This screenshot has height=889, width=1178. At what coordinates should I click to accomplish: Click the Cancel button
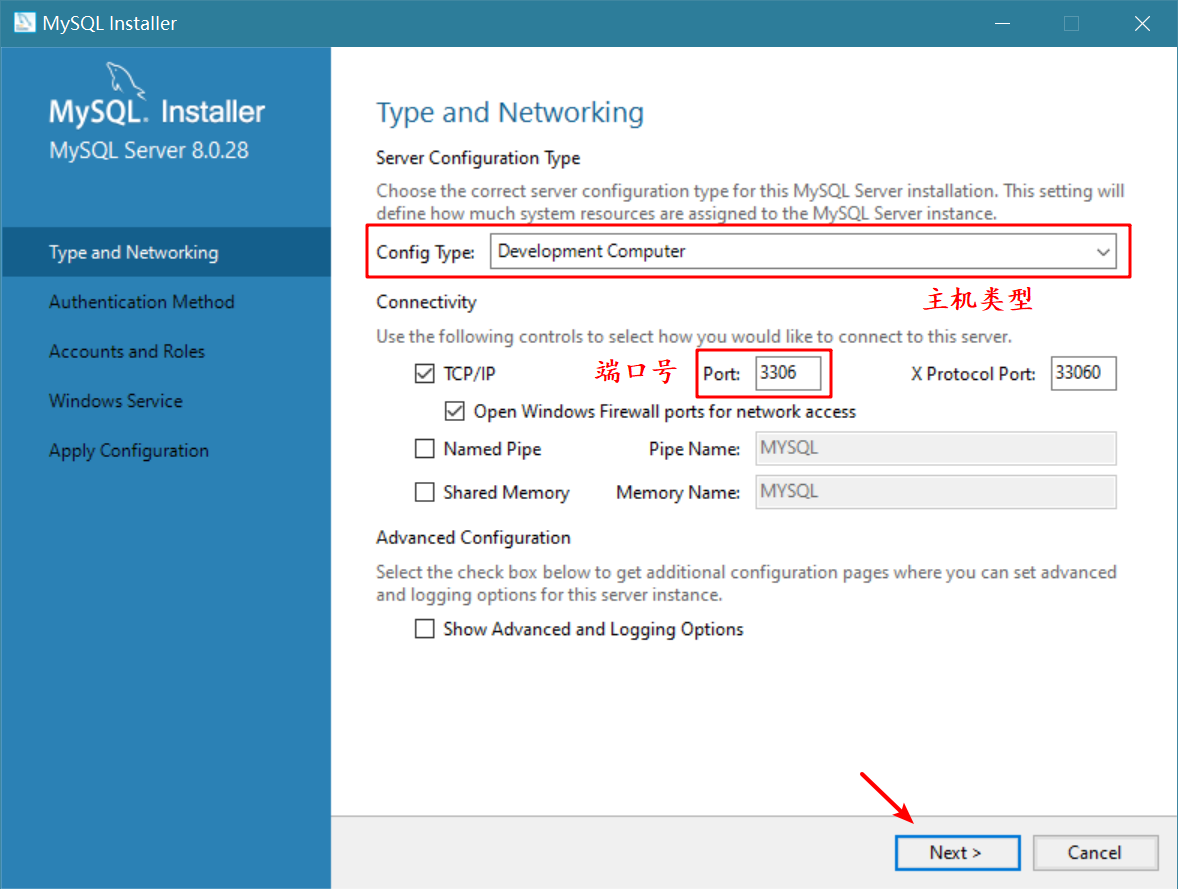[x=1095, y=853]
